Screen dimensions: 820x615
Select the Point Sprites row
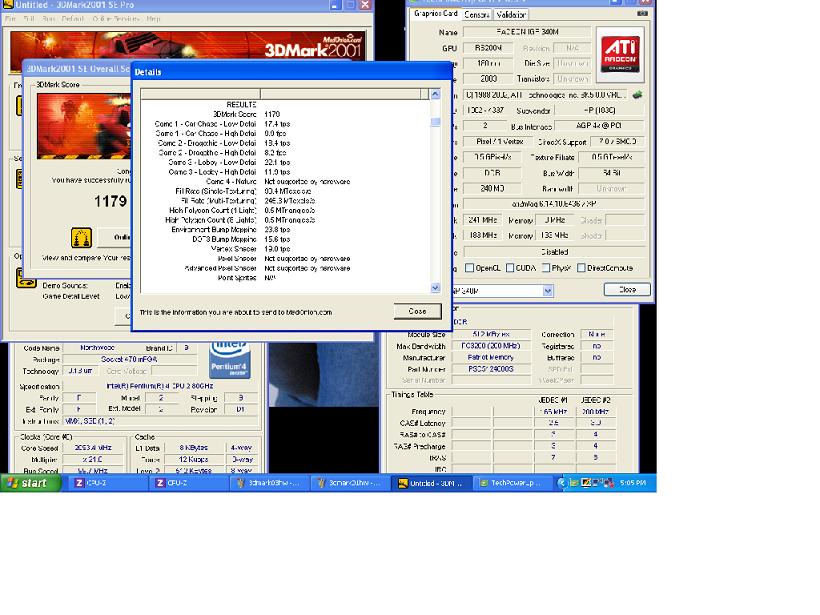click(285, 278)
